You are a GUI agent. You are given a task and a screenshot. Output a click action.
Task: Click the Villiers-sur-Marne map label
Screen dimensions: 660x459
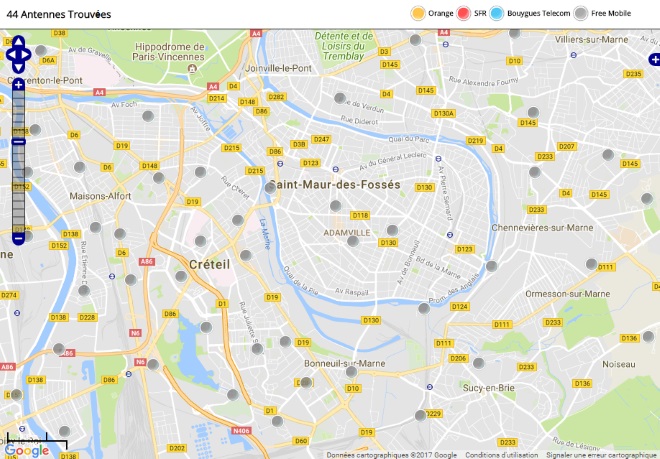tap(591, 40)
